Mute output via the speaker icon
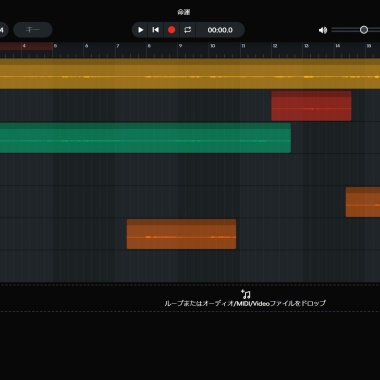 tap(323, 30)
